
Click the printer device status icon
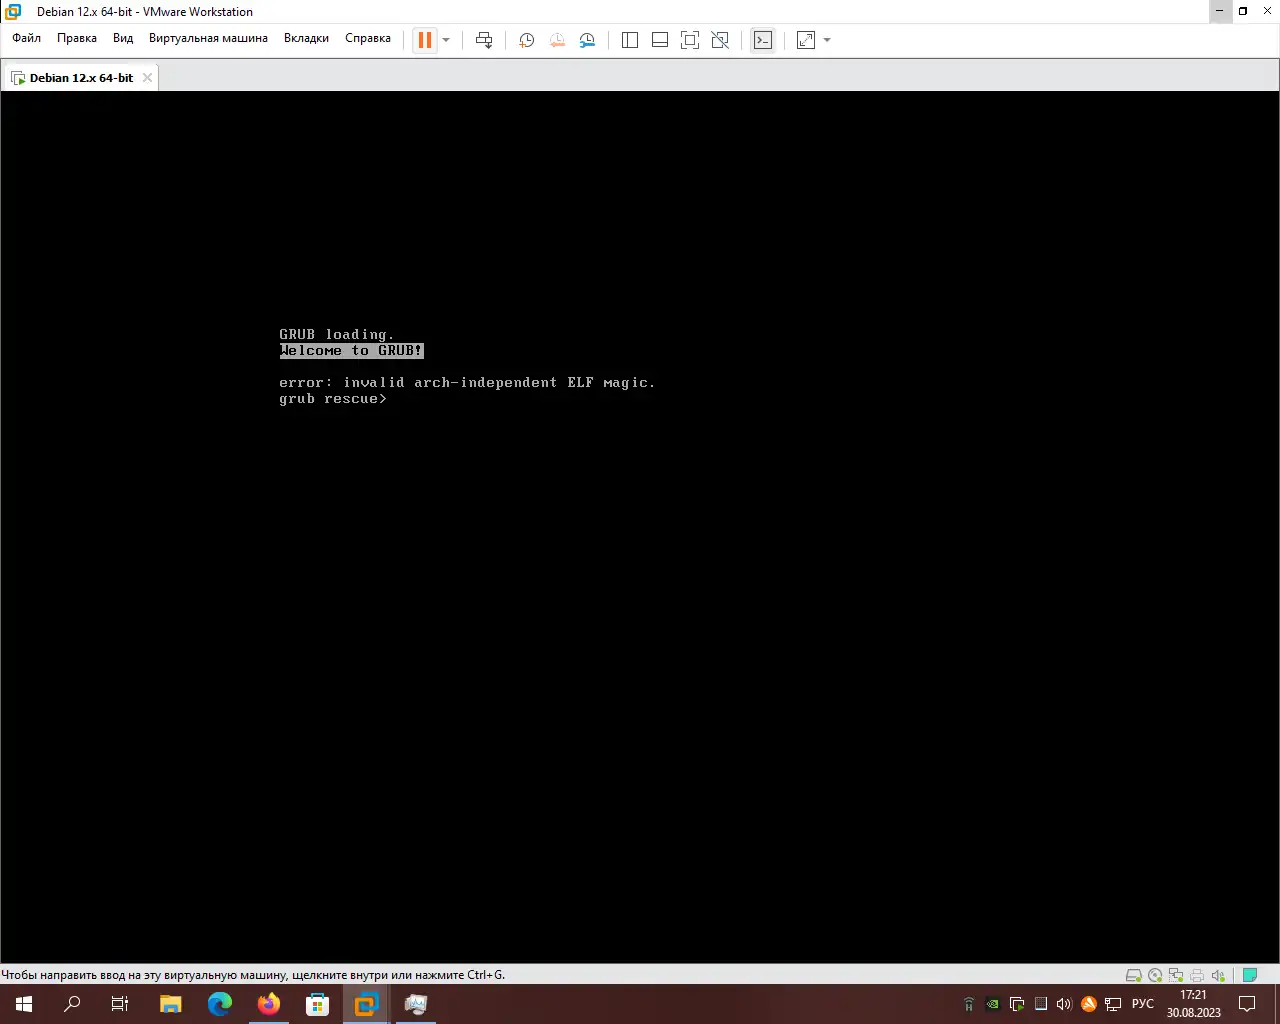pyautogui.click(x=1197, y=975)
